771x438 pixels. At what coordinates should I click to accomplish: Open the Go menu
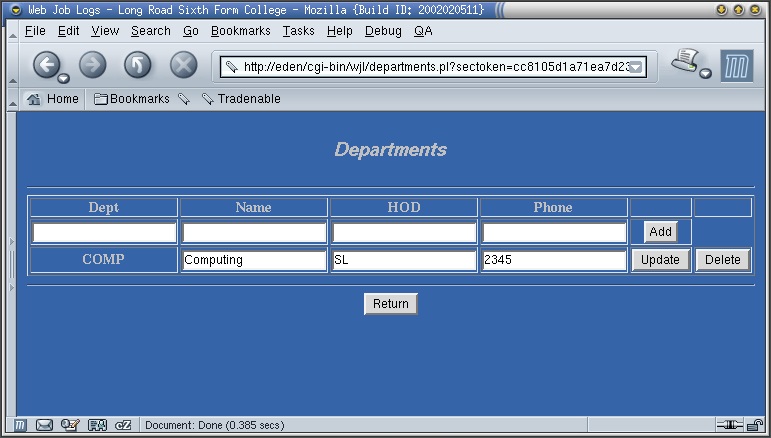tap(190, 31)
